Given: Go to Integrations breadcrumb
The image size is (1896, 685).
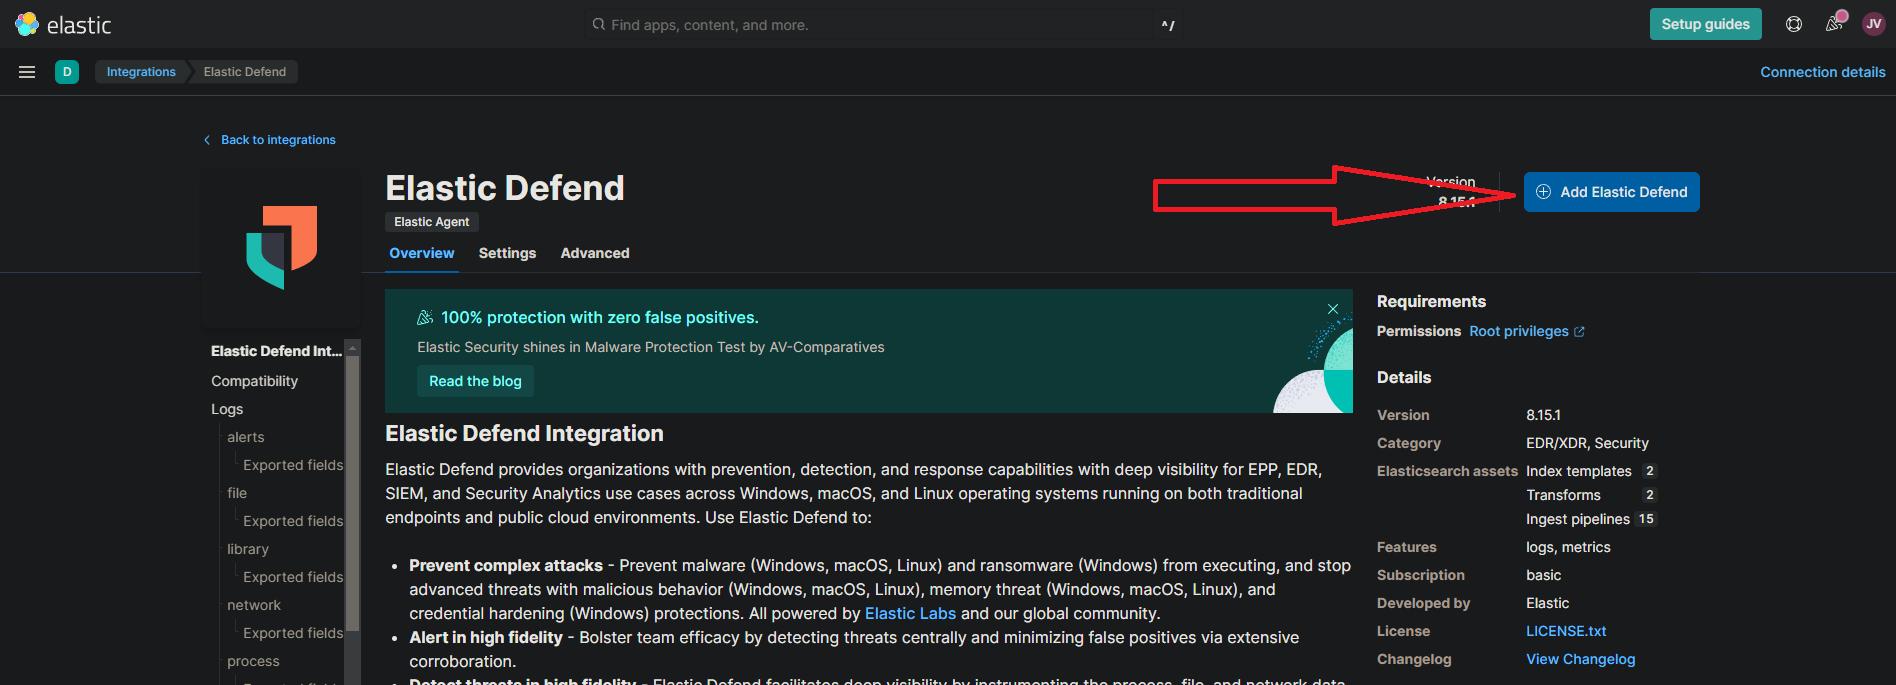Looking at the screenshot, I should click(141, 72).
